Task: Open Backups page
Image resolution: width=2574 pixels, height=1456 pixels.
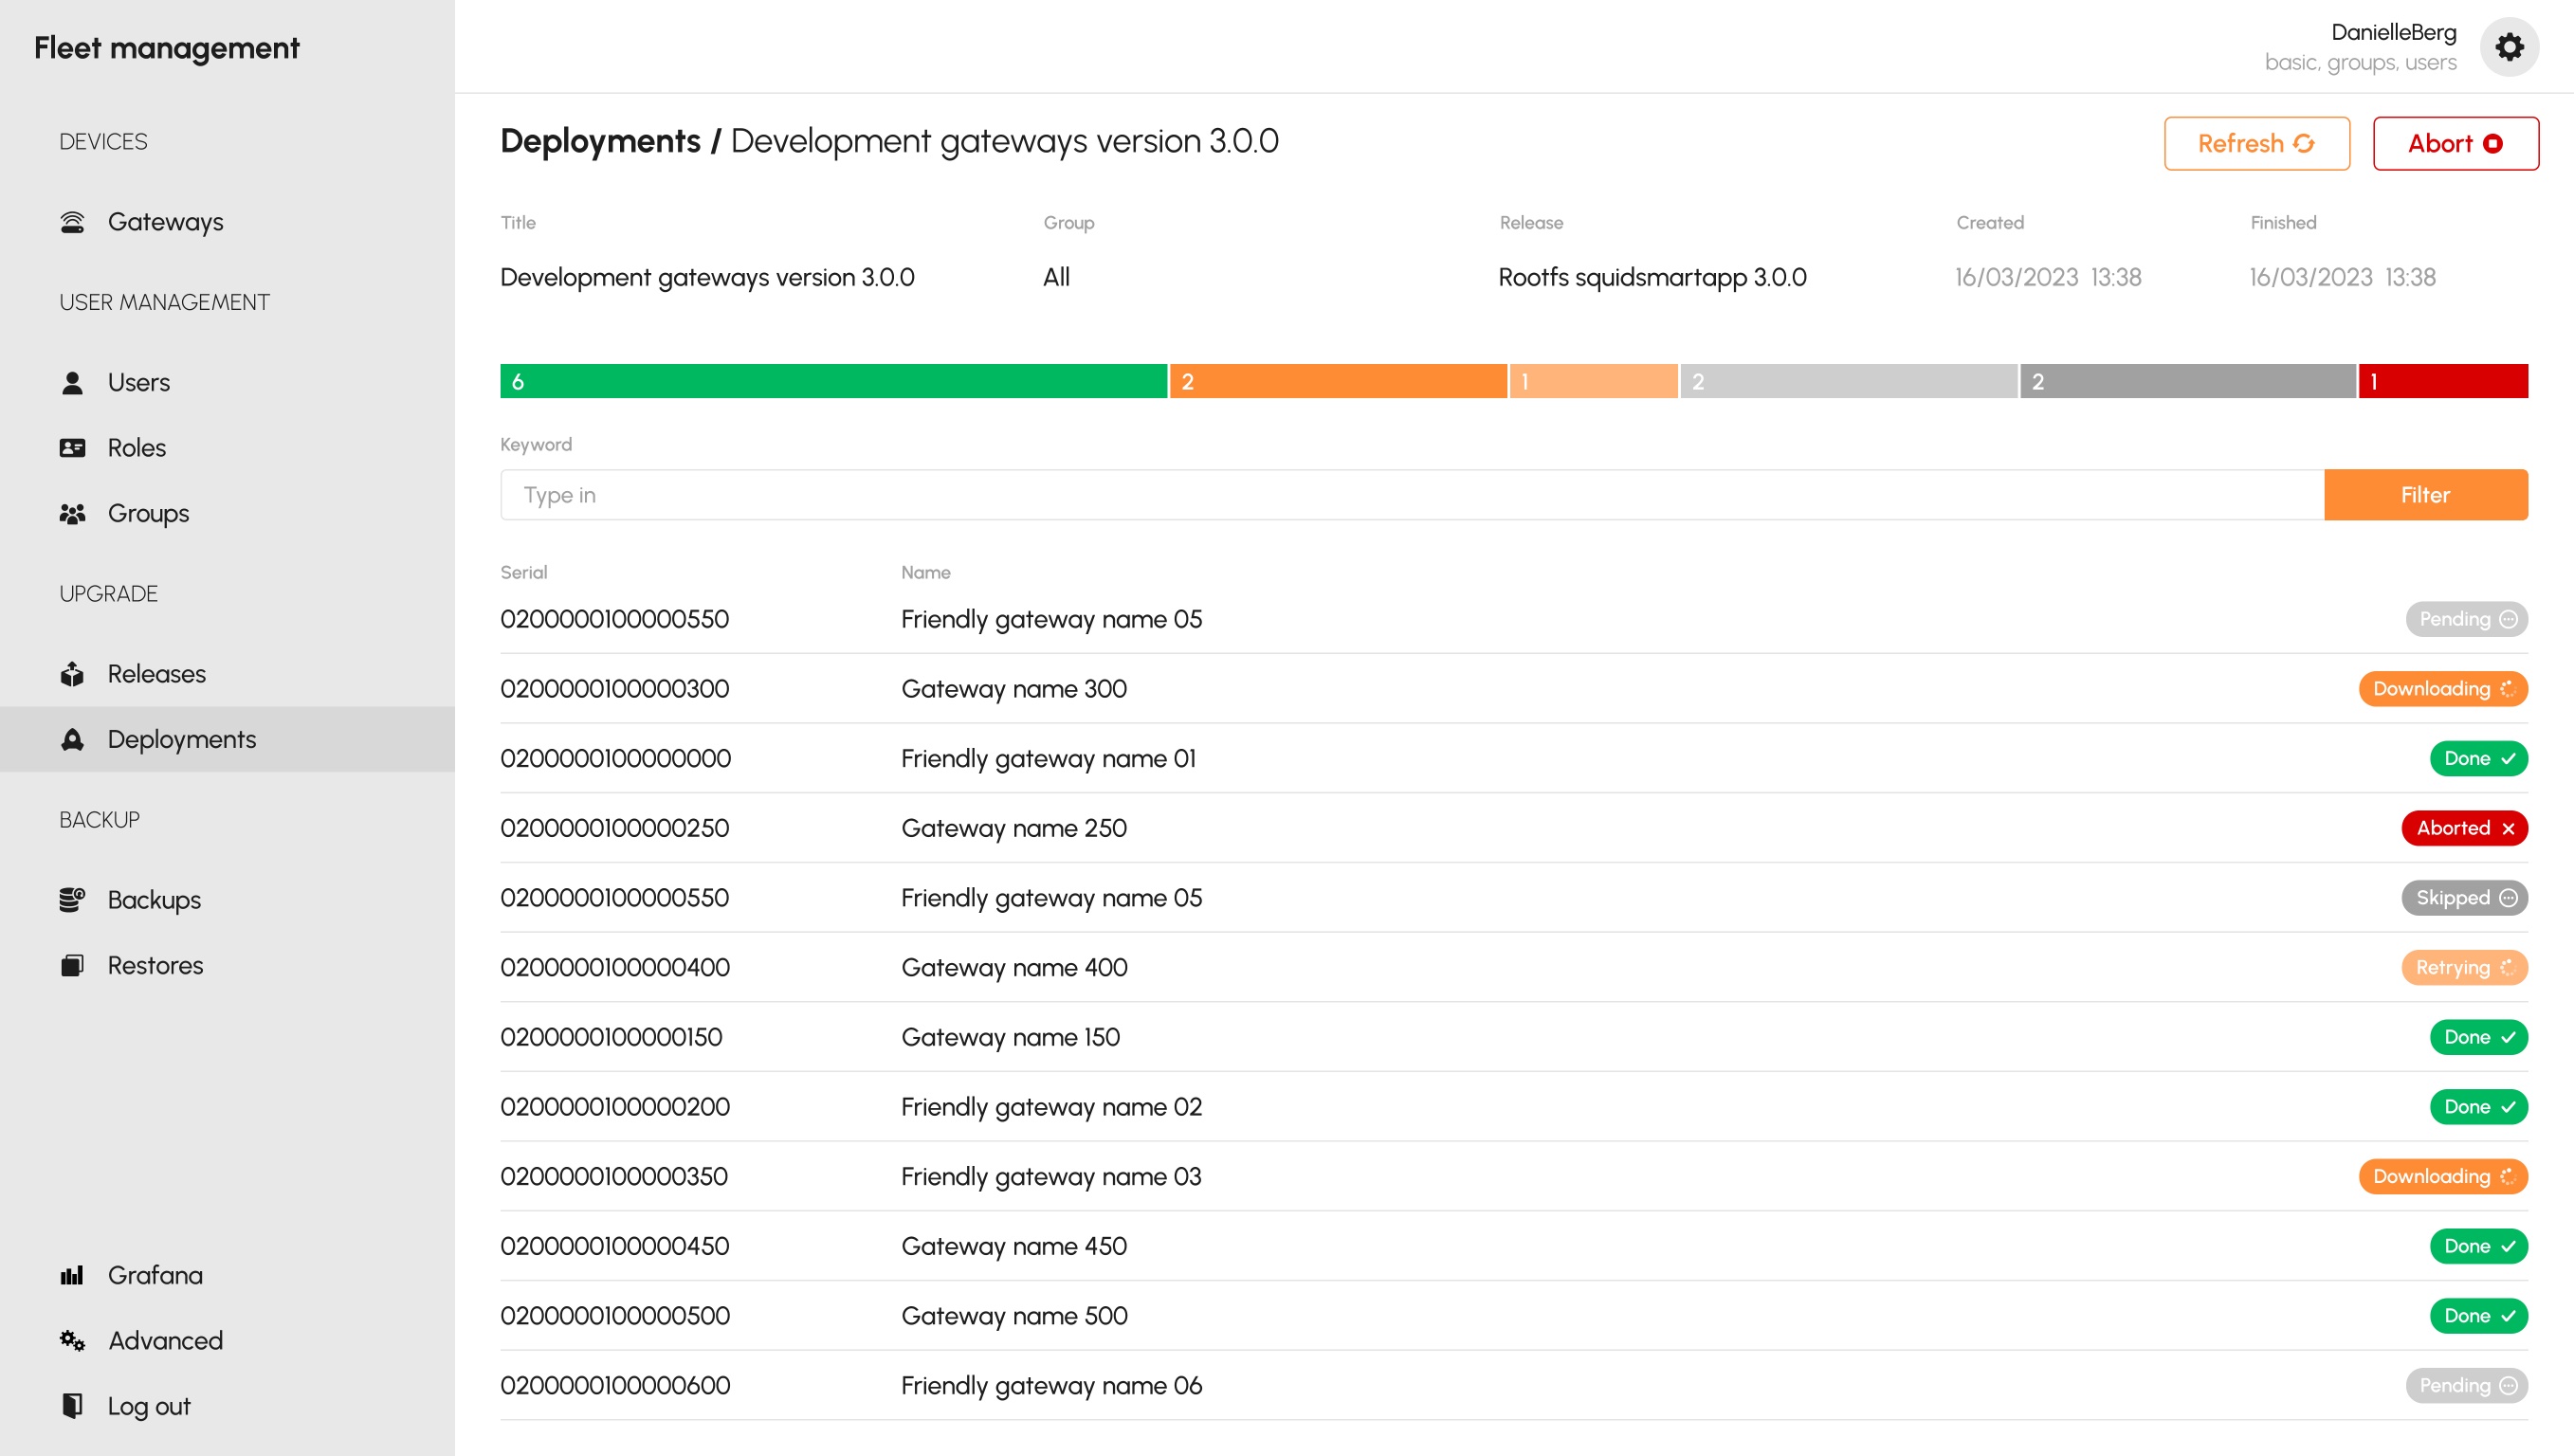Action: pyautogui.click(x=154, y=900)
